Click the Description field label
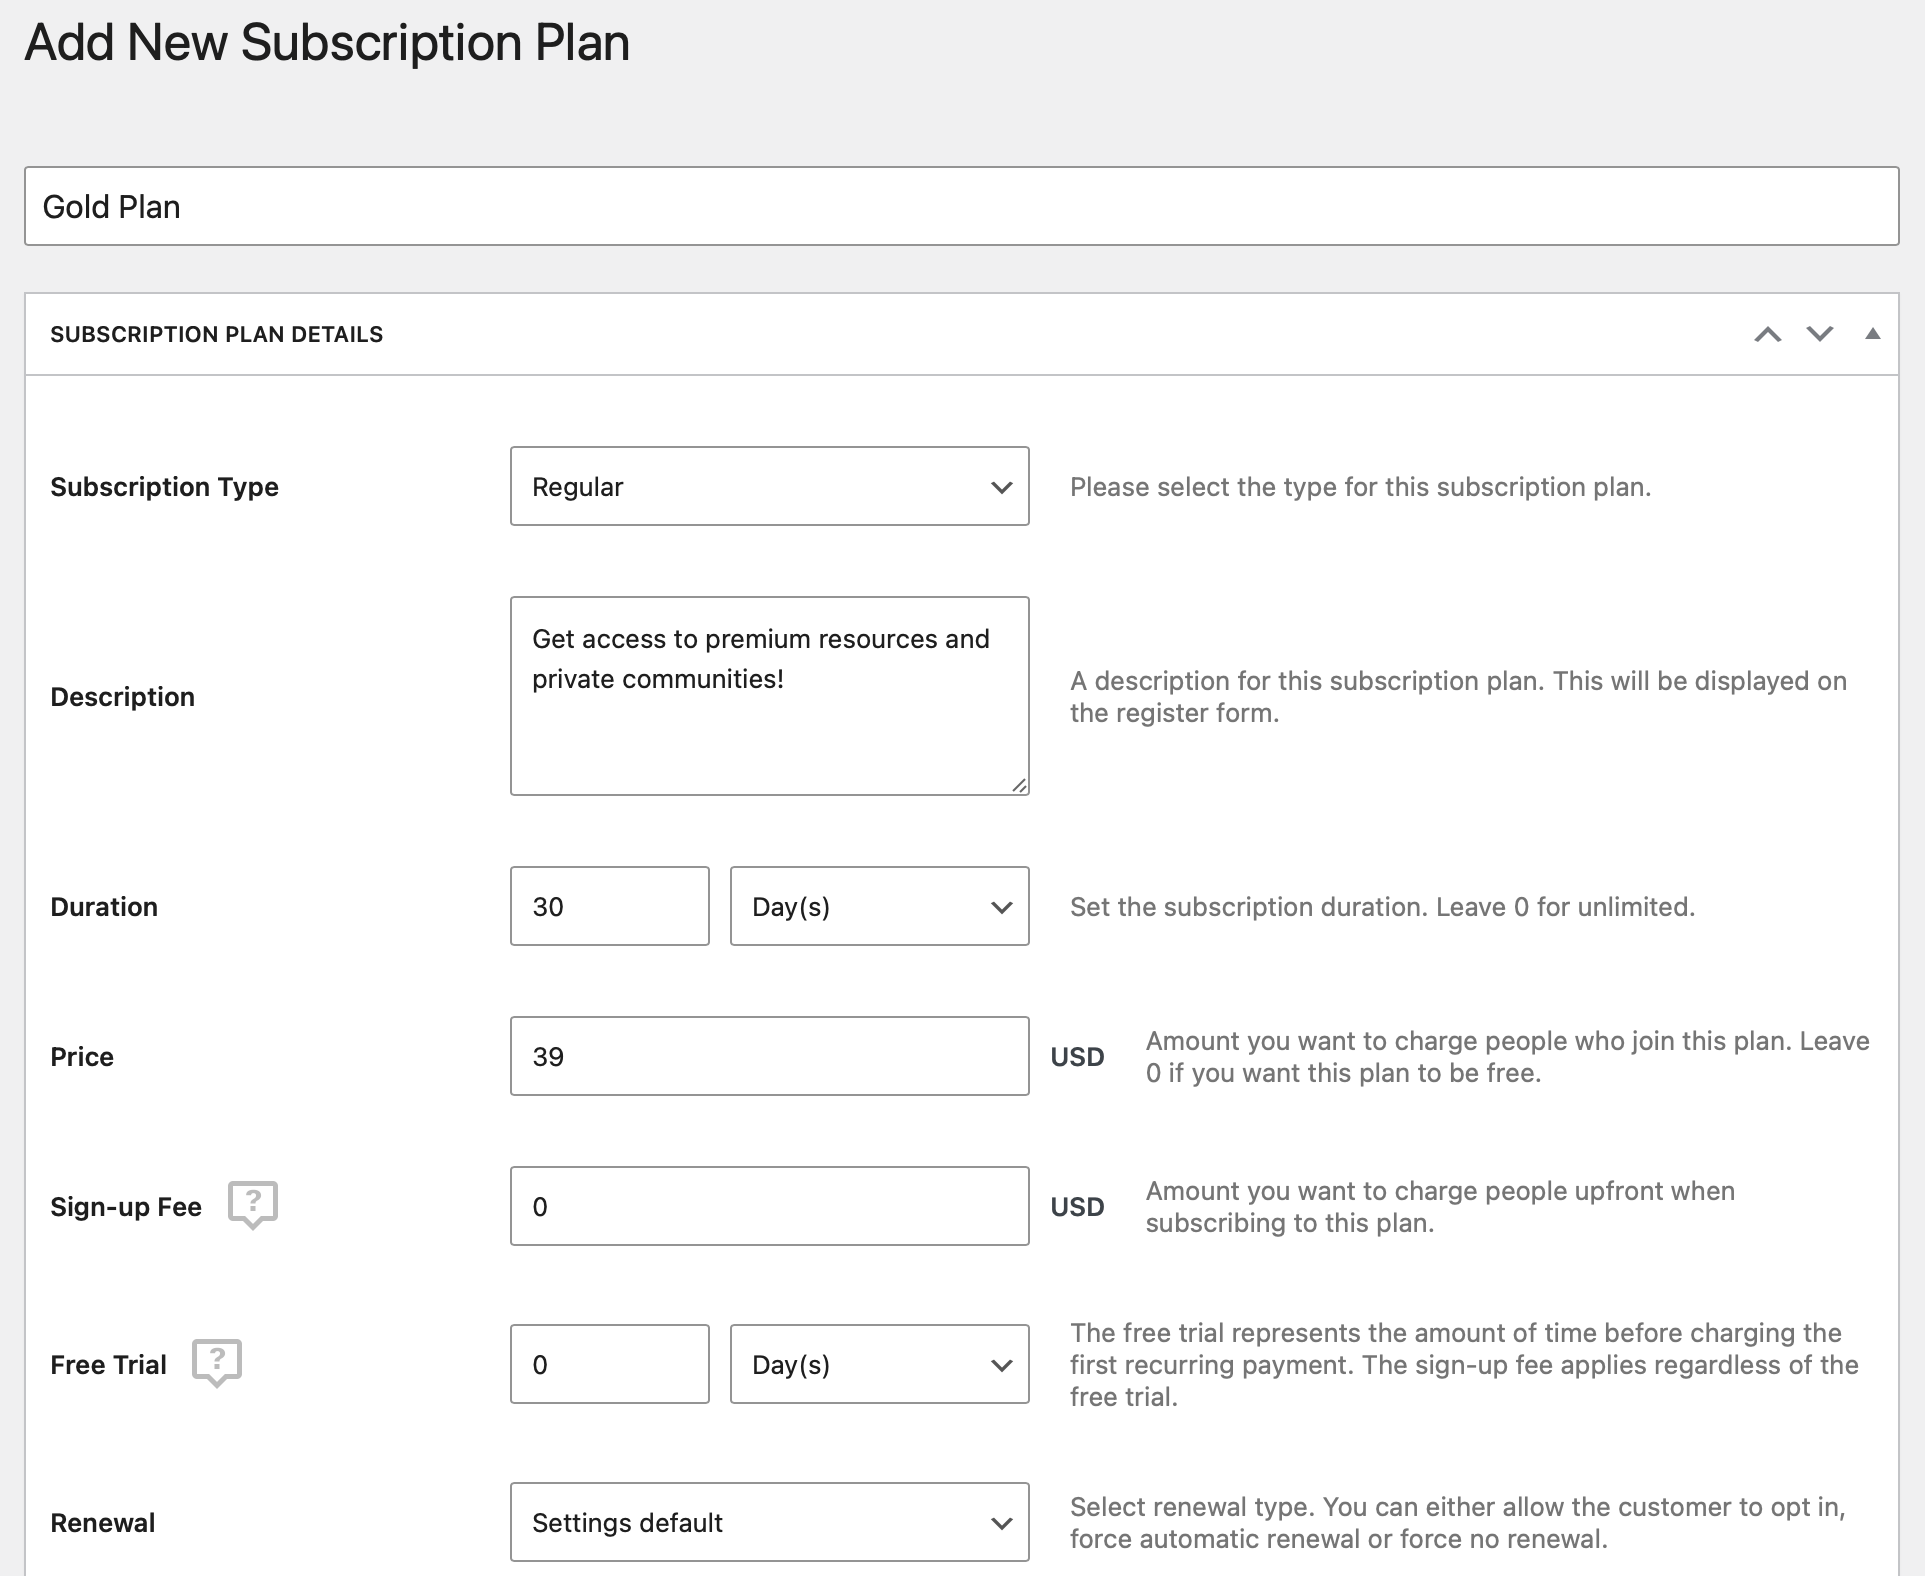 pos(123,697)
